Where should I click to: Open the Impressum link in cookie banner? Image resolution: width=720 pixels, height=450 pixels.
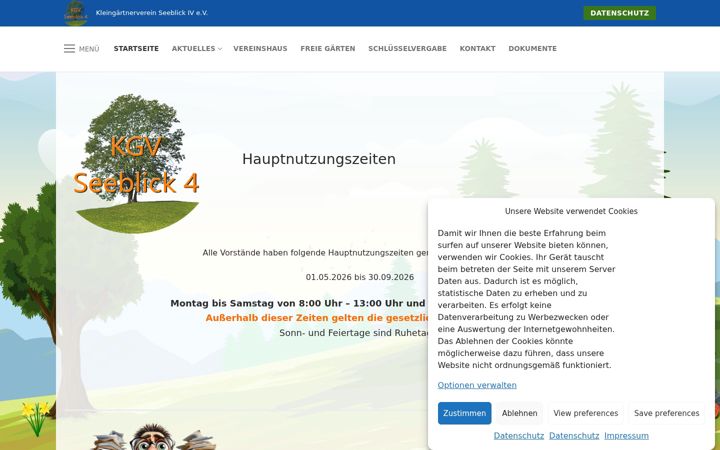coord(626,436)
